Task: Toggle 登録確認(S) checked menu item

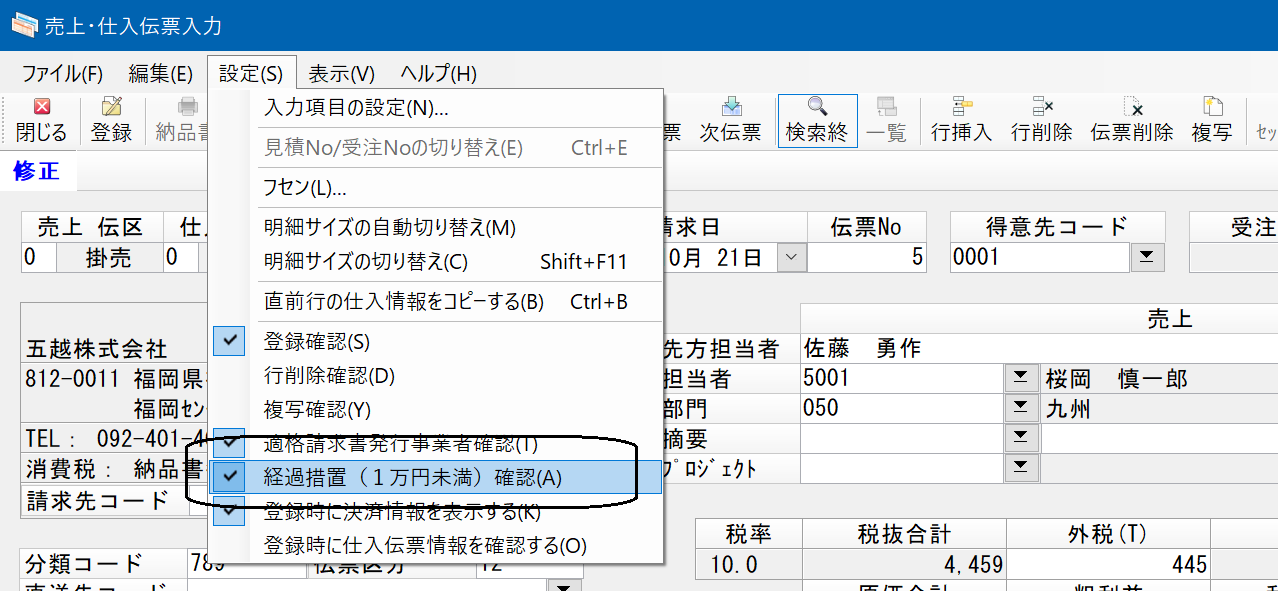Action: point(436,341)
